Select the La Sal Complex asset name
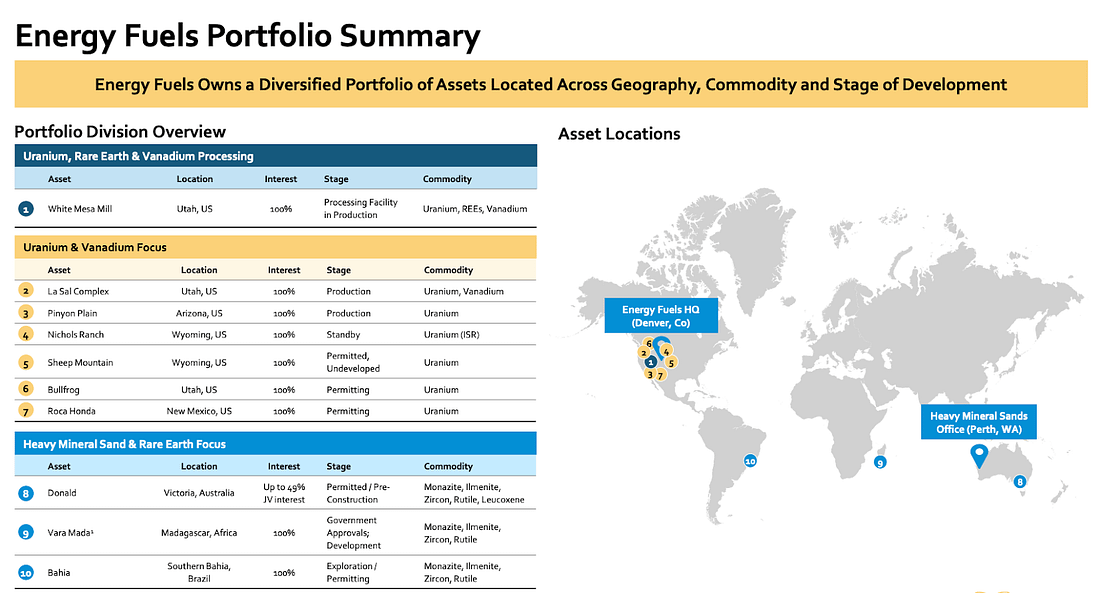The width and height of the screenshot is (1100, 593). [78, 291]
